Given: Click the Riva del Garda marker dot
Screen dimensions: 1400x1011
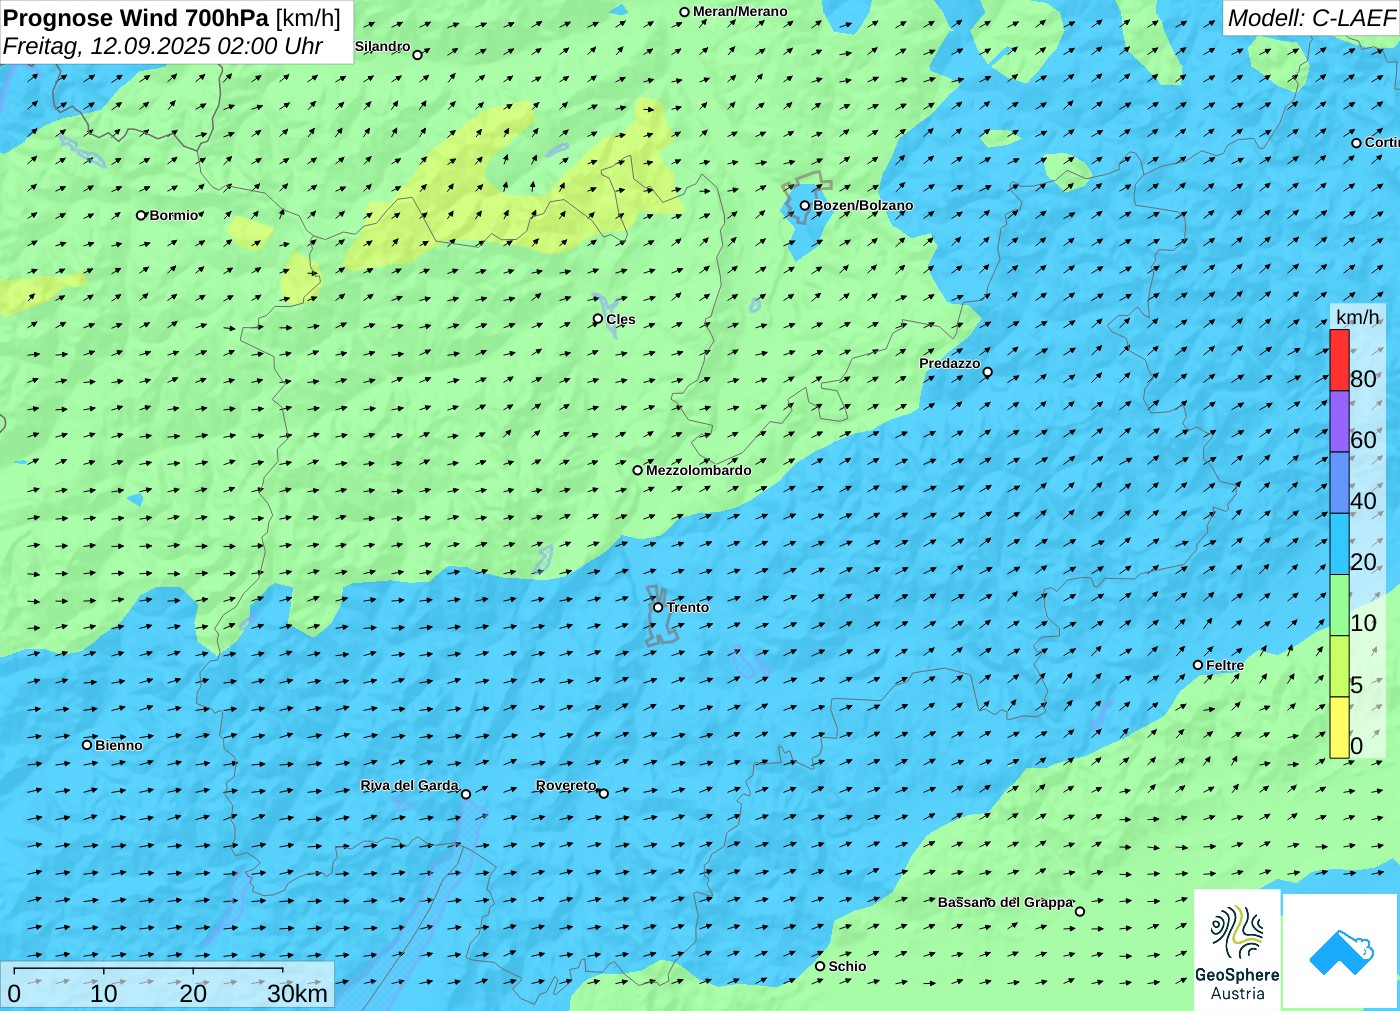Looking at the screenshot, I should pyautogui.click(x=466, y=794).
